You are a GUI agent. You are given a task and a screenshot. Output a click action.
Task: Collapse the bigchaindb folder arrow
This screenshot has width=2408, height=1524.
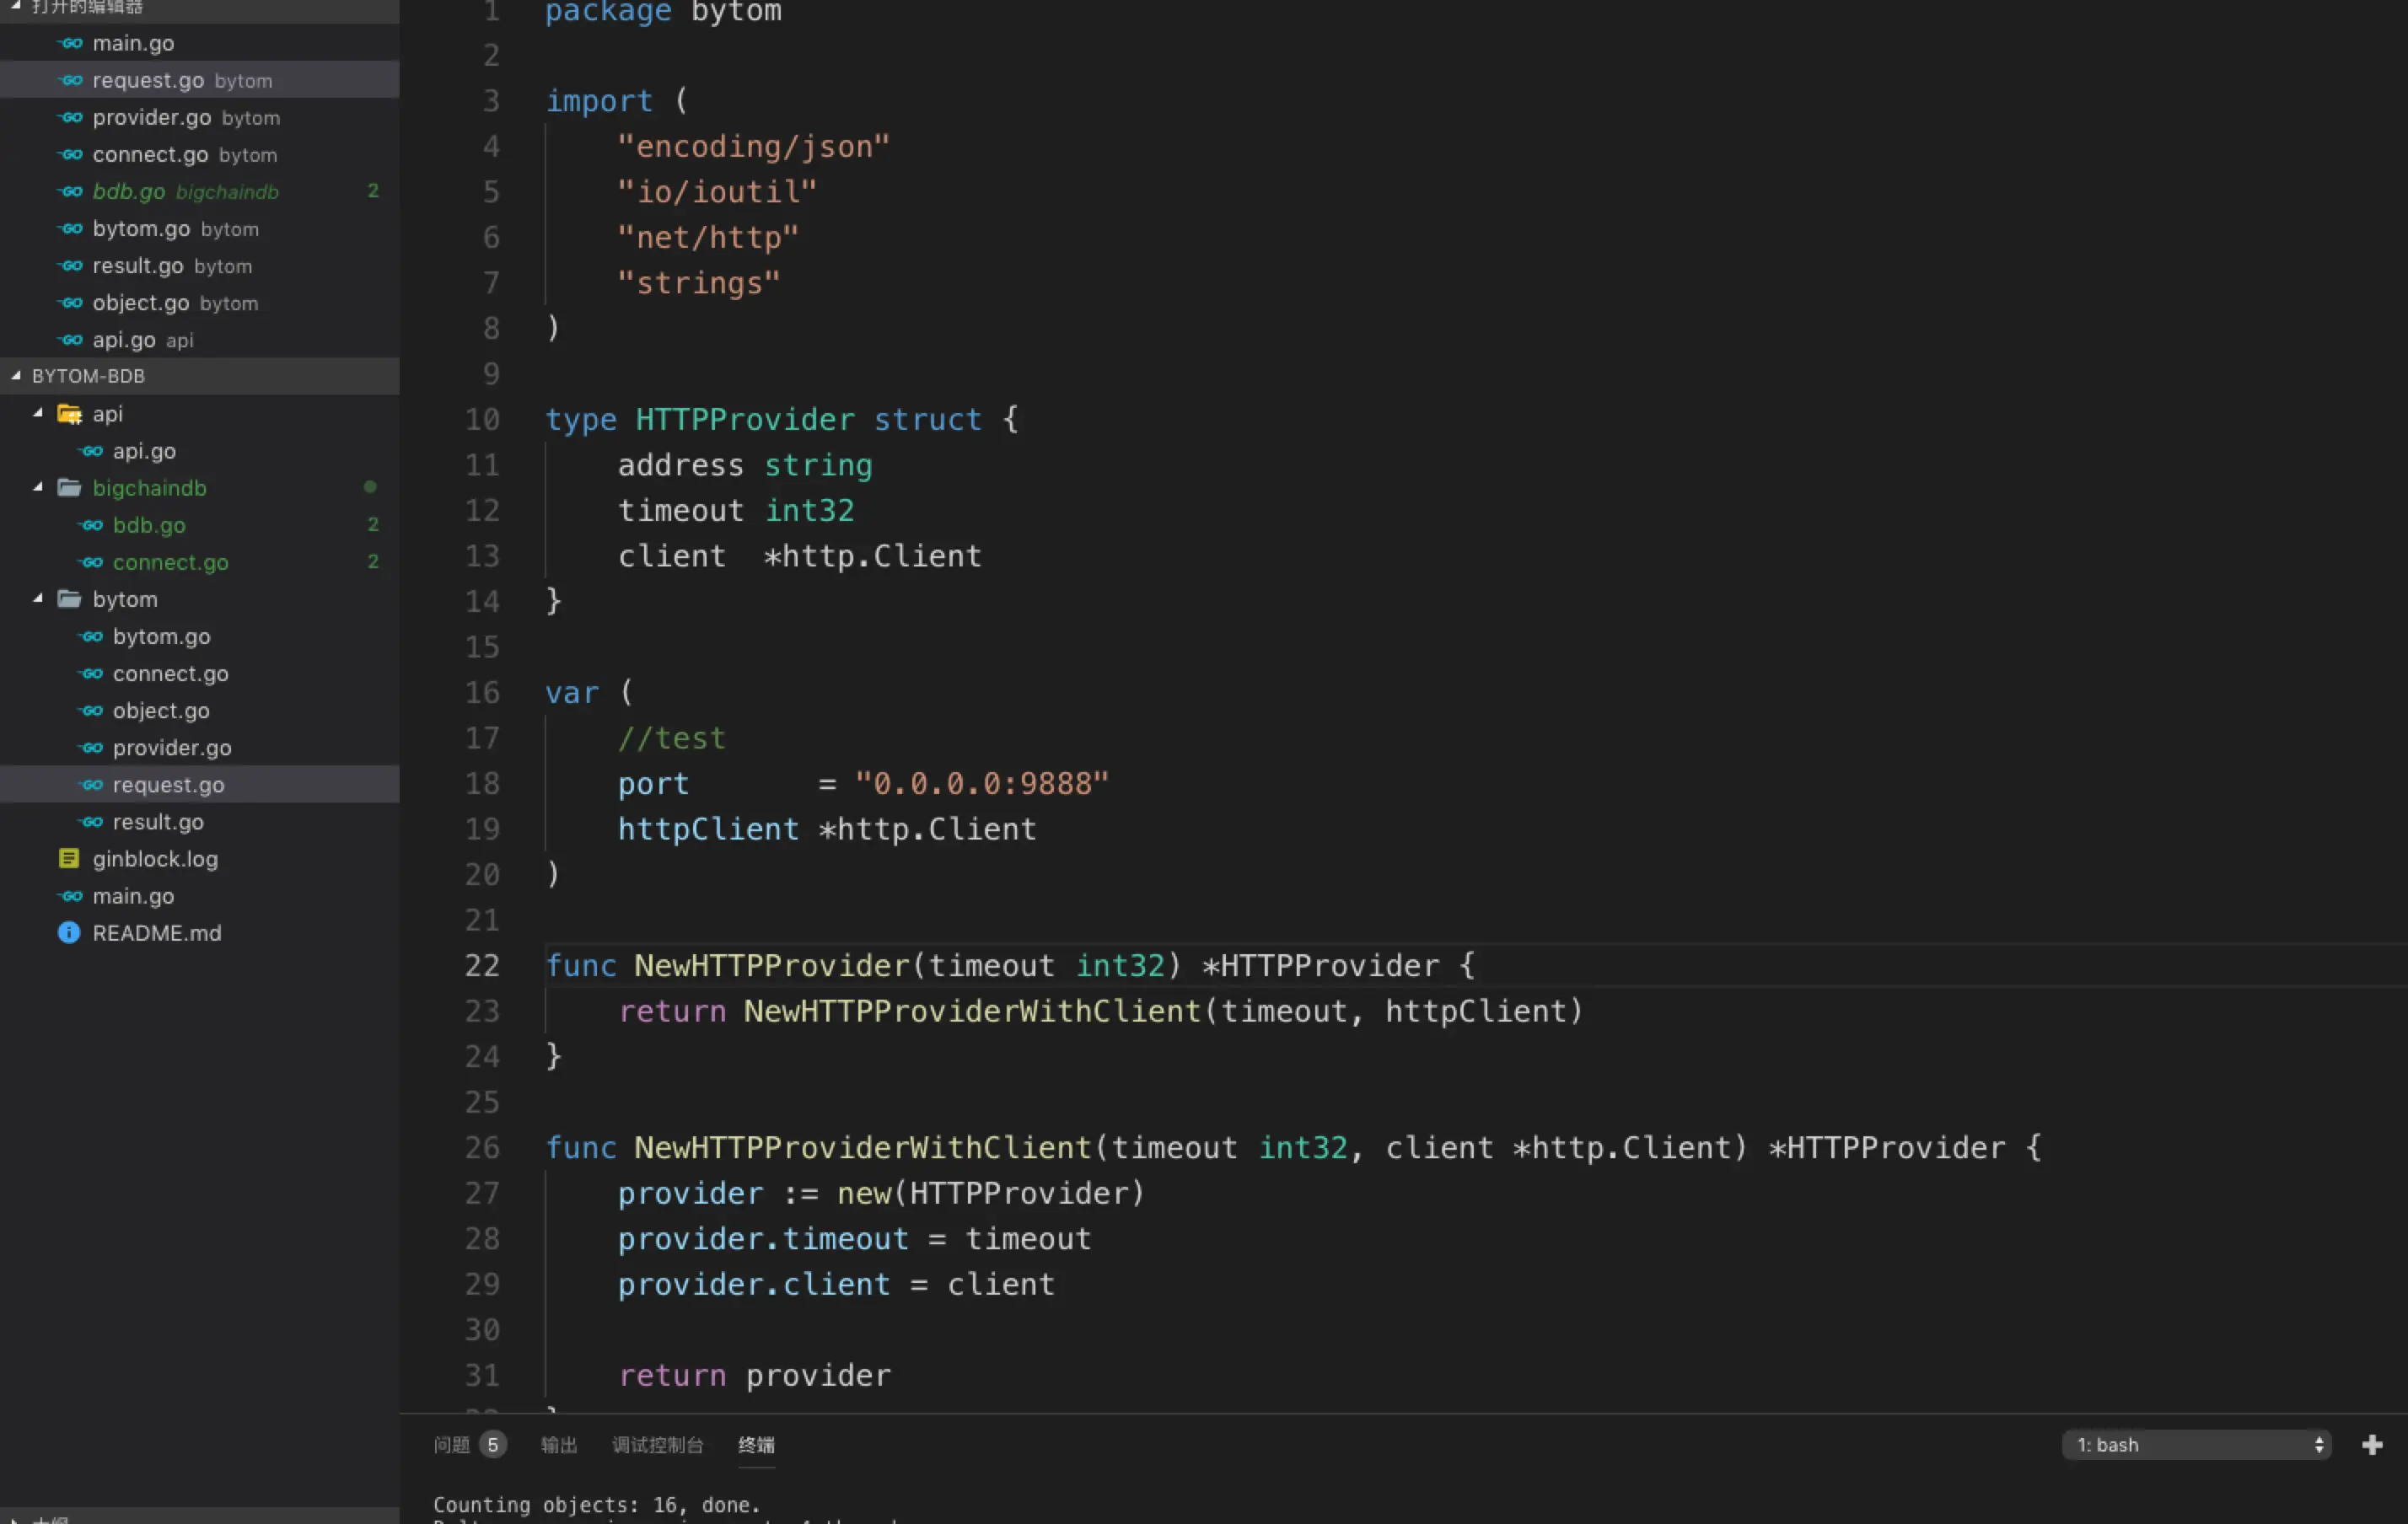[38, 488]
